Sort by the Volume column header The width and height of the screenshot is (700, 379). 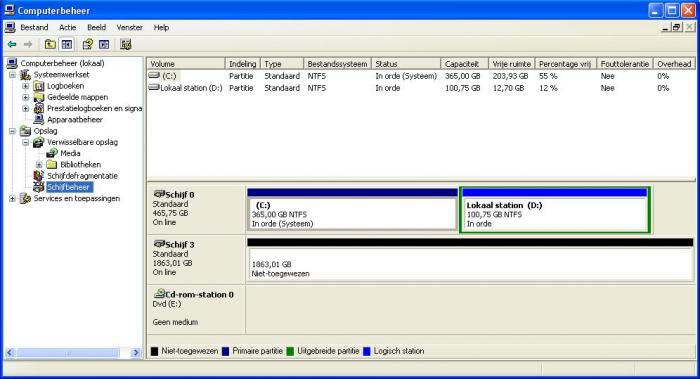[186, 64]
